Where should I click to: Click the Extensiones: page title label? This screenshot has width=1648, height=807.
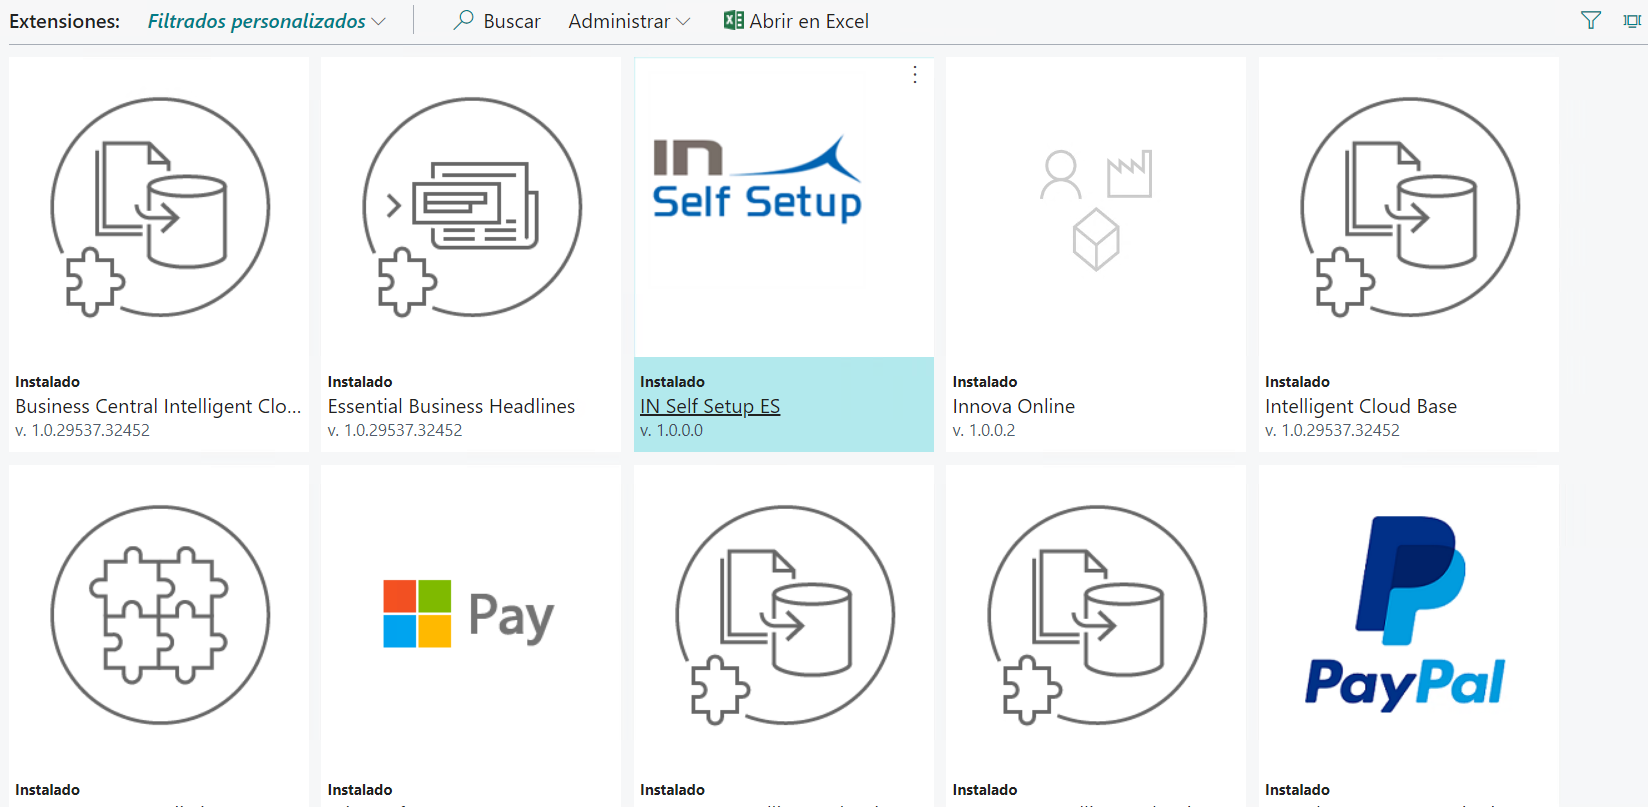pos(65,21)
